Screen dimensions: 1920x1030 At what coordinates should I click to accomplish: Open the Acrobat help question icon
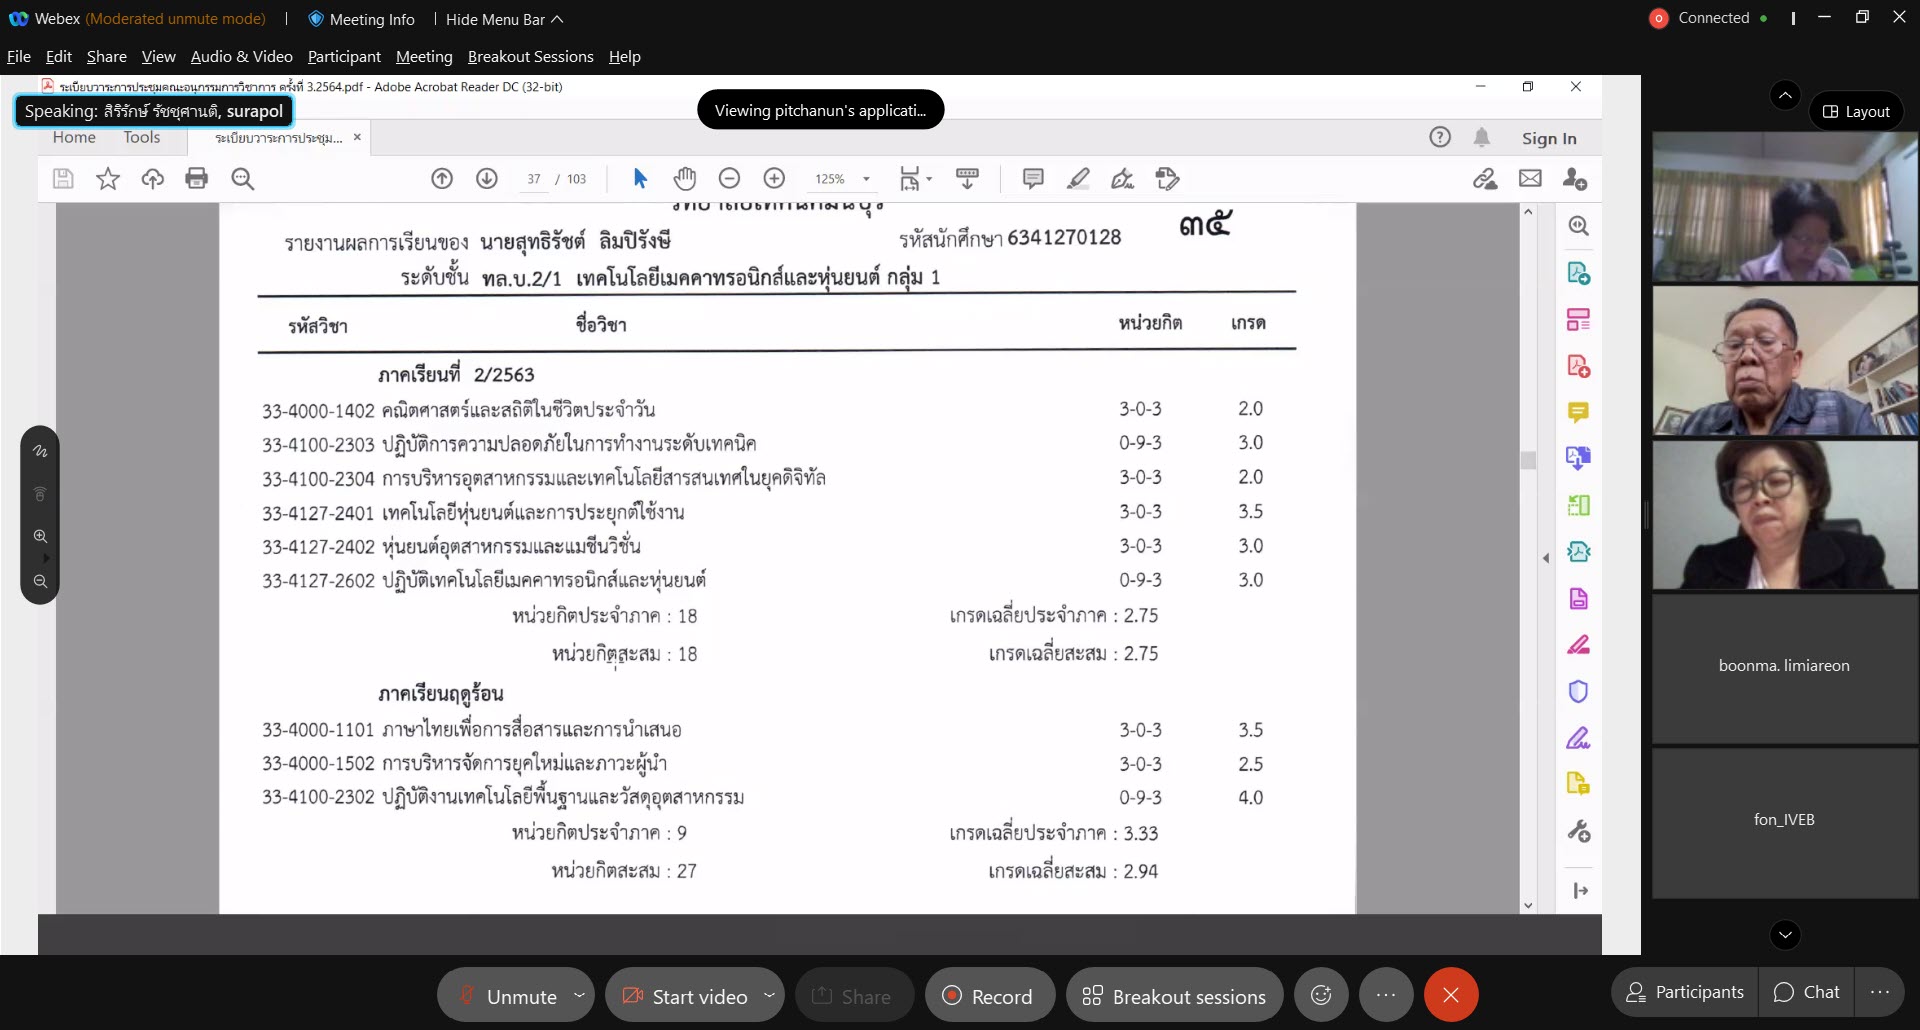tap(1440, 138)
